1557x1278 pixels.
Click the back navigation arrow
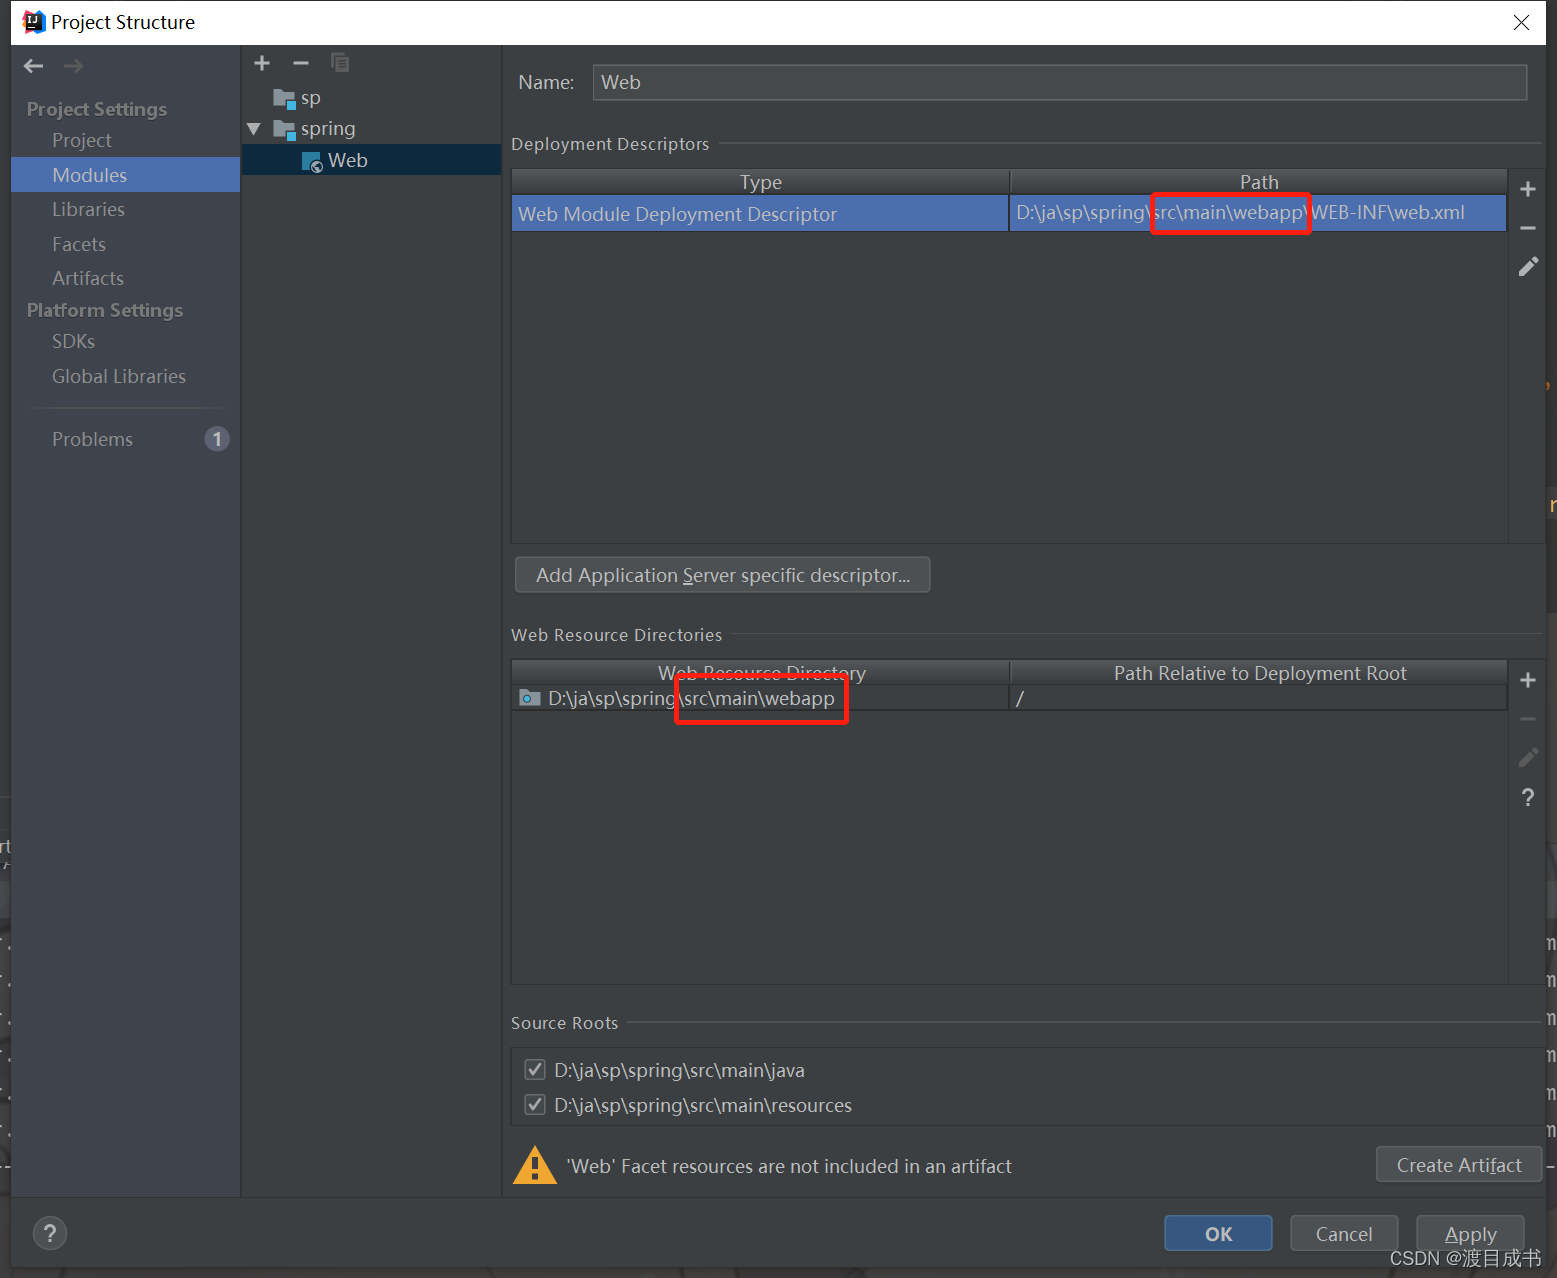[34, 66]
